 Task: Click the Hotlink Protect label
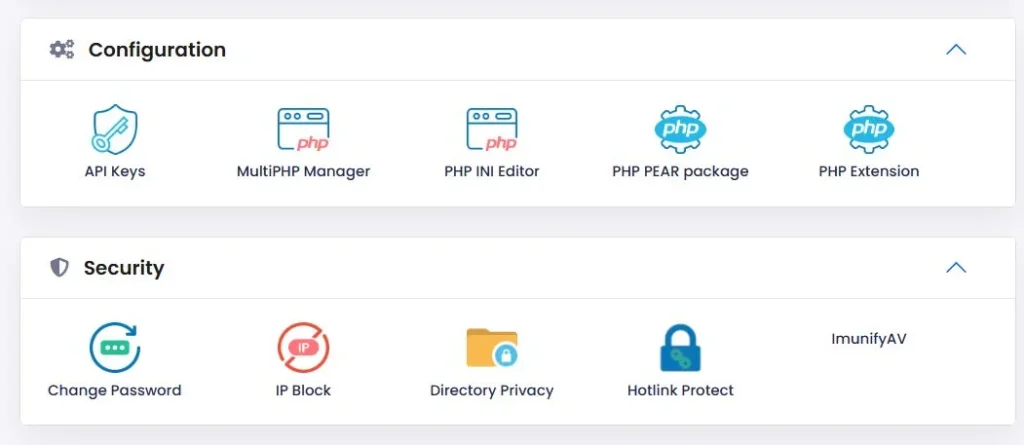[x=680, y=390]
